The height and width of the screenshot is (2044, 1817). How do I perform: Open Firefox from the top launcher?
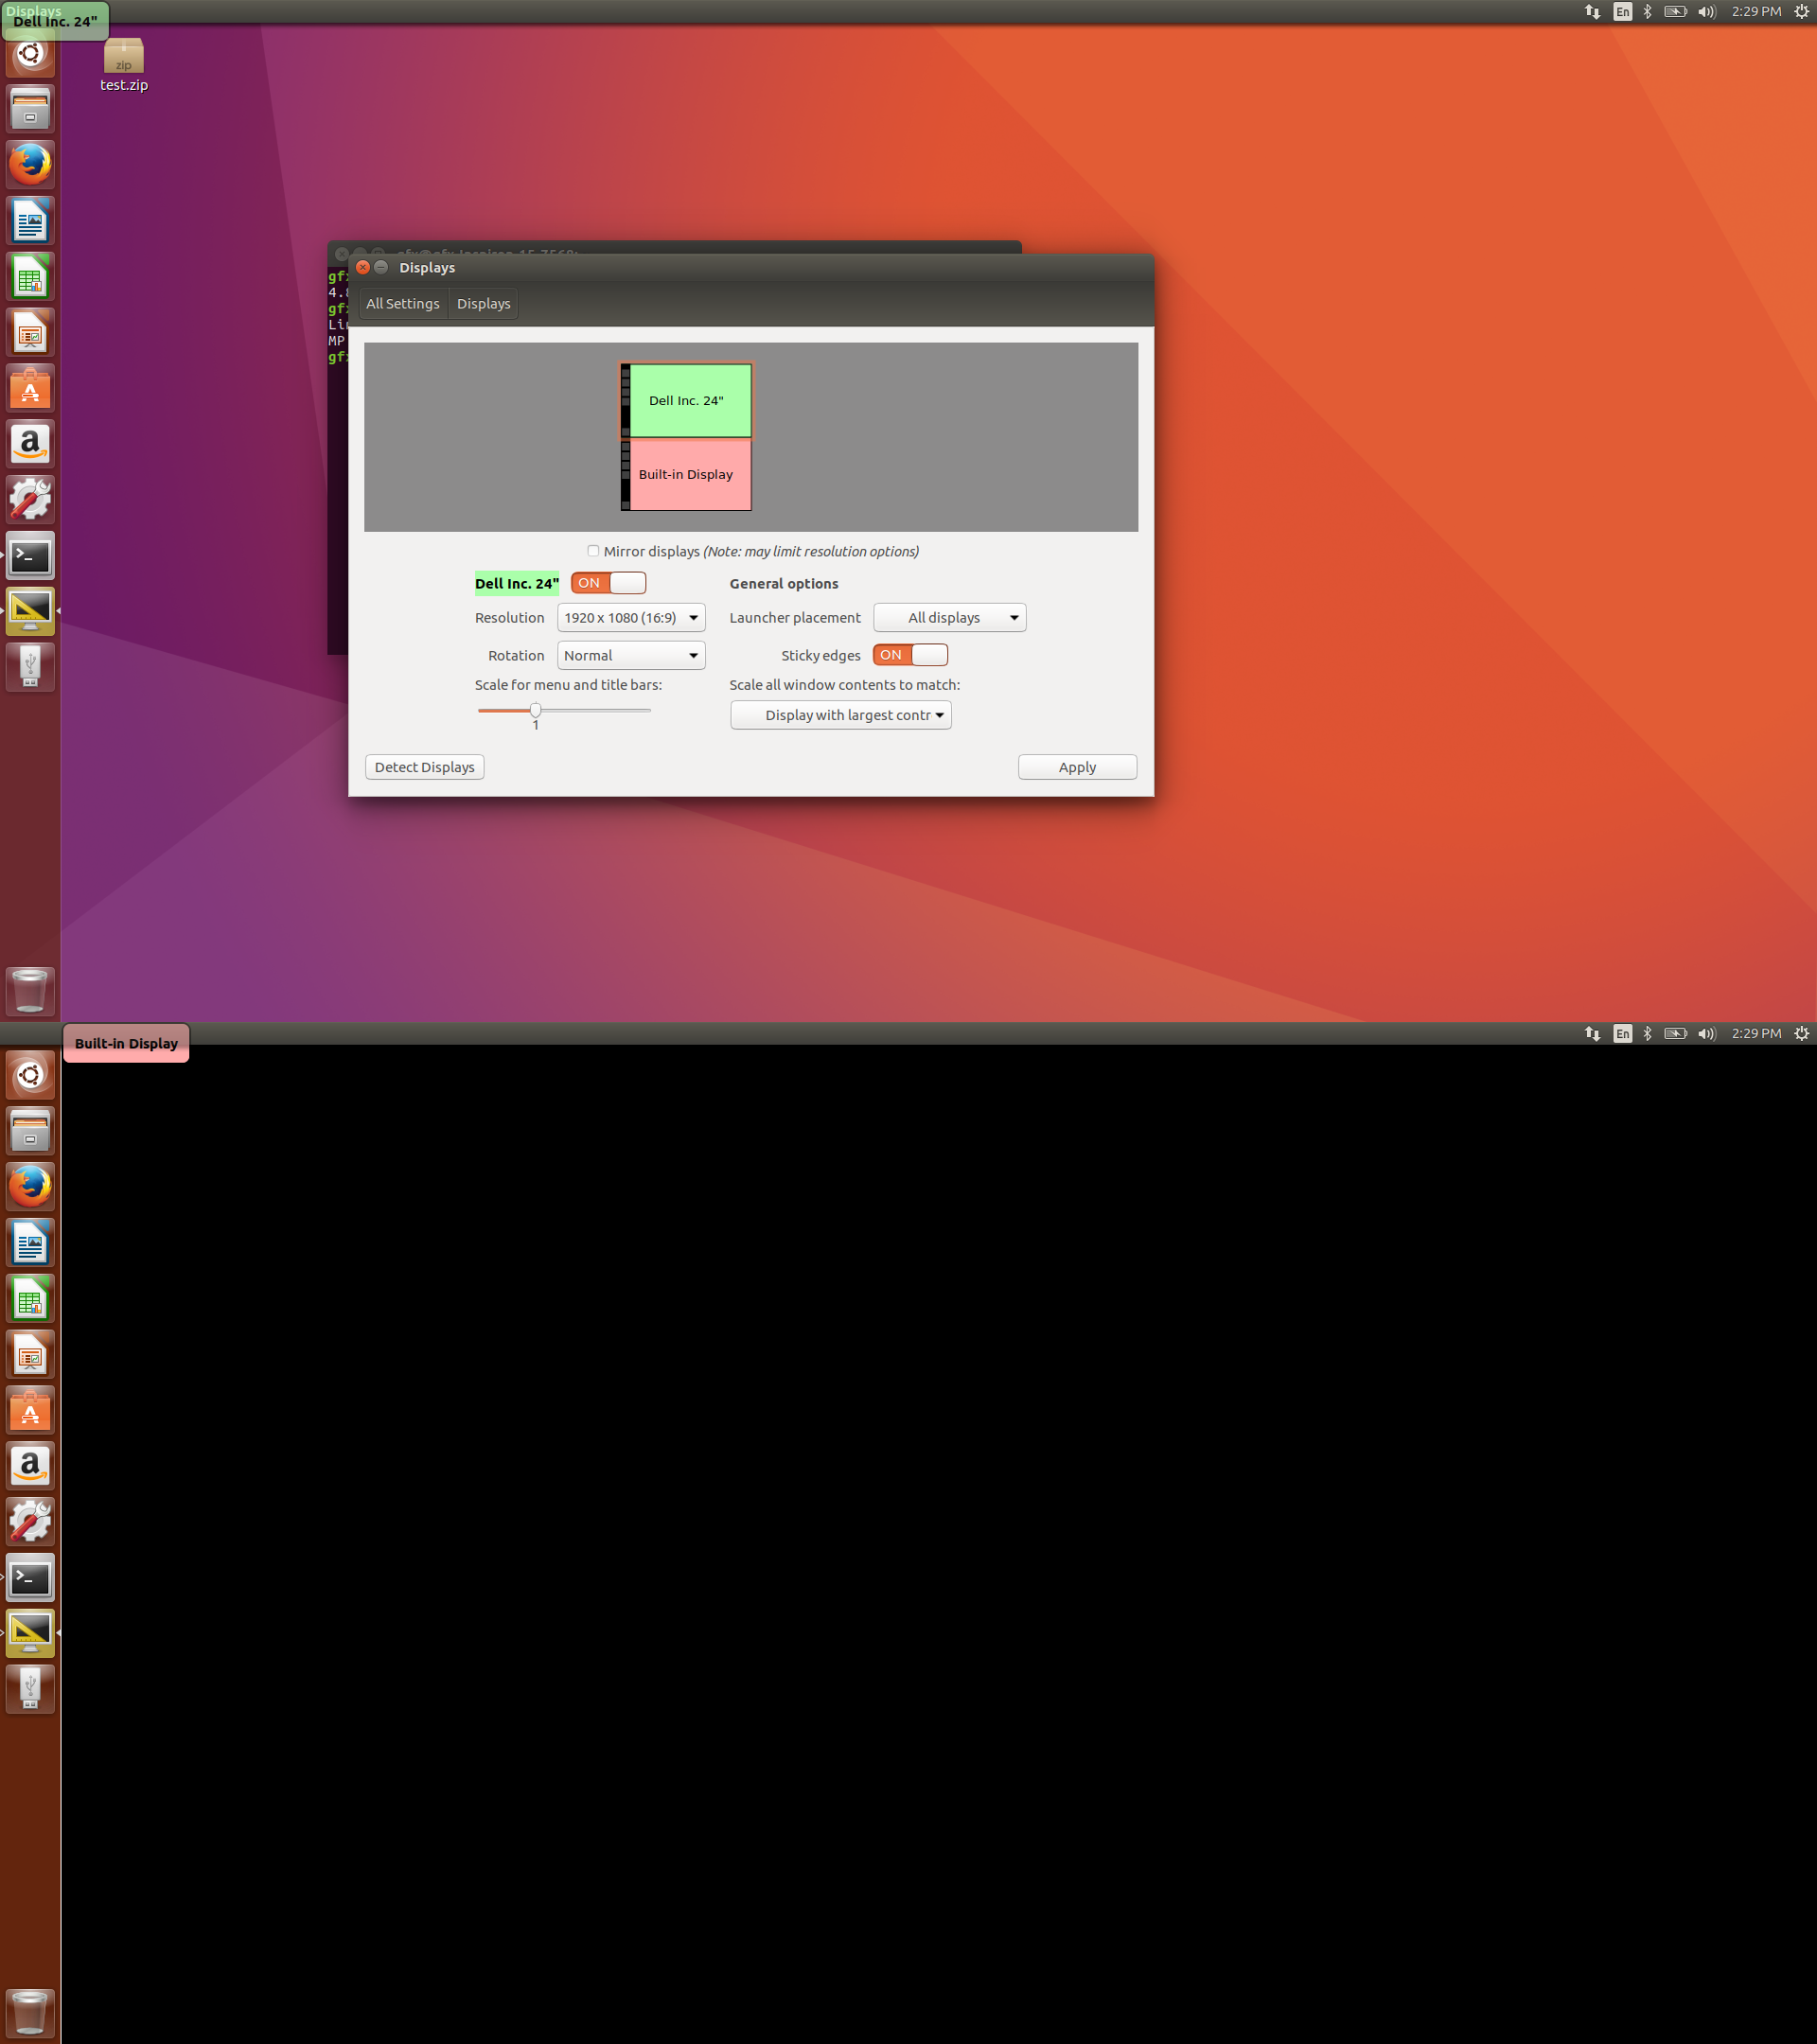[x=30, y=164]
